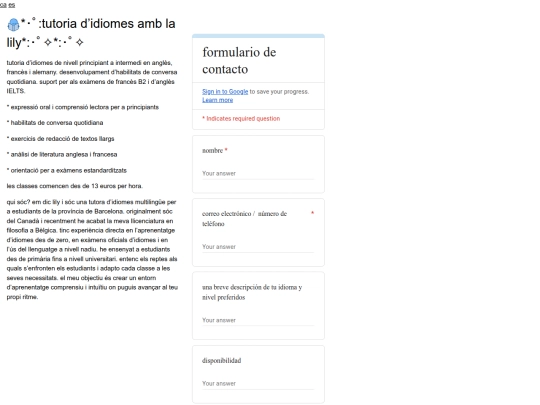Image resolution: width=540 pixels, height=405 pixels.
Task: Click the bullet "expressió oral i comprensió lectora per a principiants"
Action: click(83, 107)
